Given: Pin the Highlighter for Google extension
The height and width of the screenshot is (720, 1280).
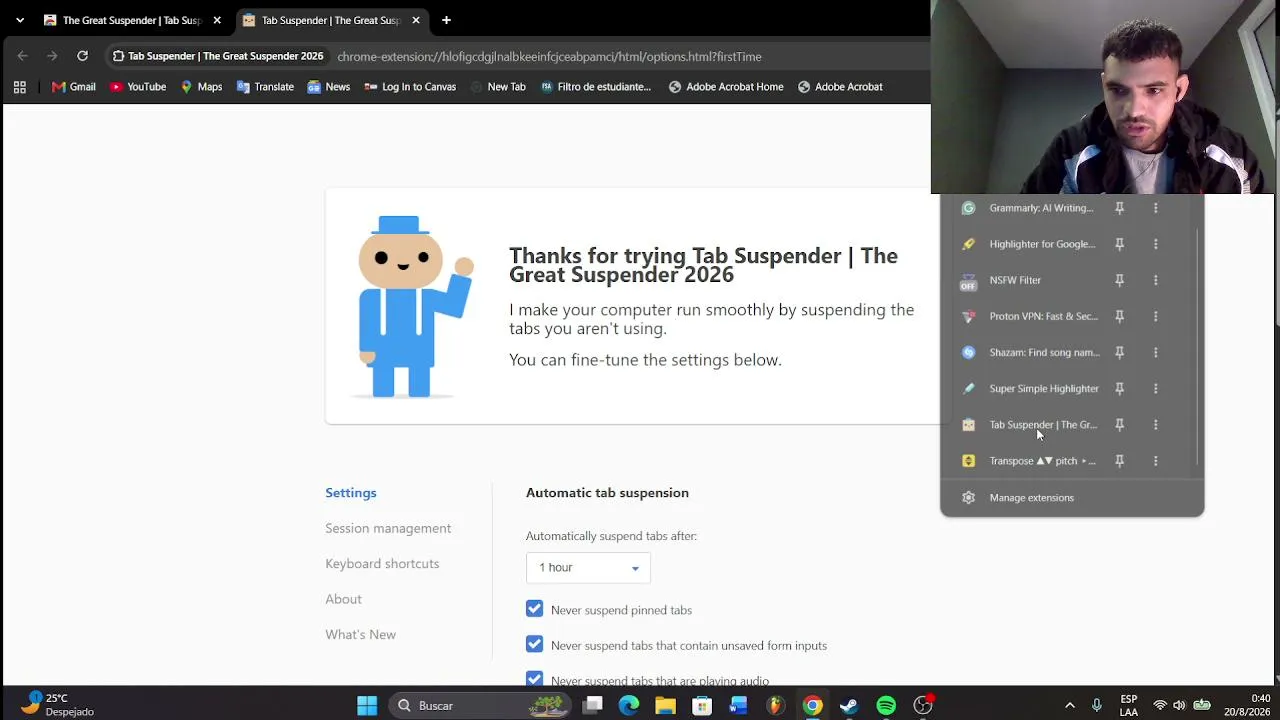Looking at the screenshot, I should 1119,244.
